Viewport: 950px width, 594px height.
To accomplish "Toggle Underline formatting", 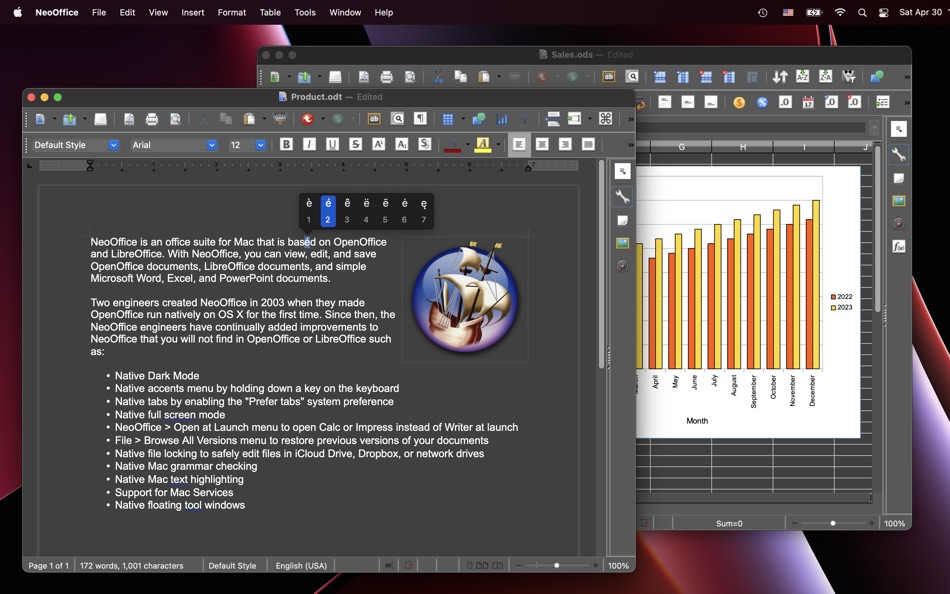I will point(332,144).
